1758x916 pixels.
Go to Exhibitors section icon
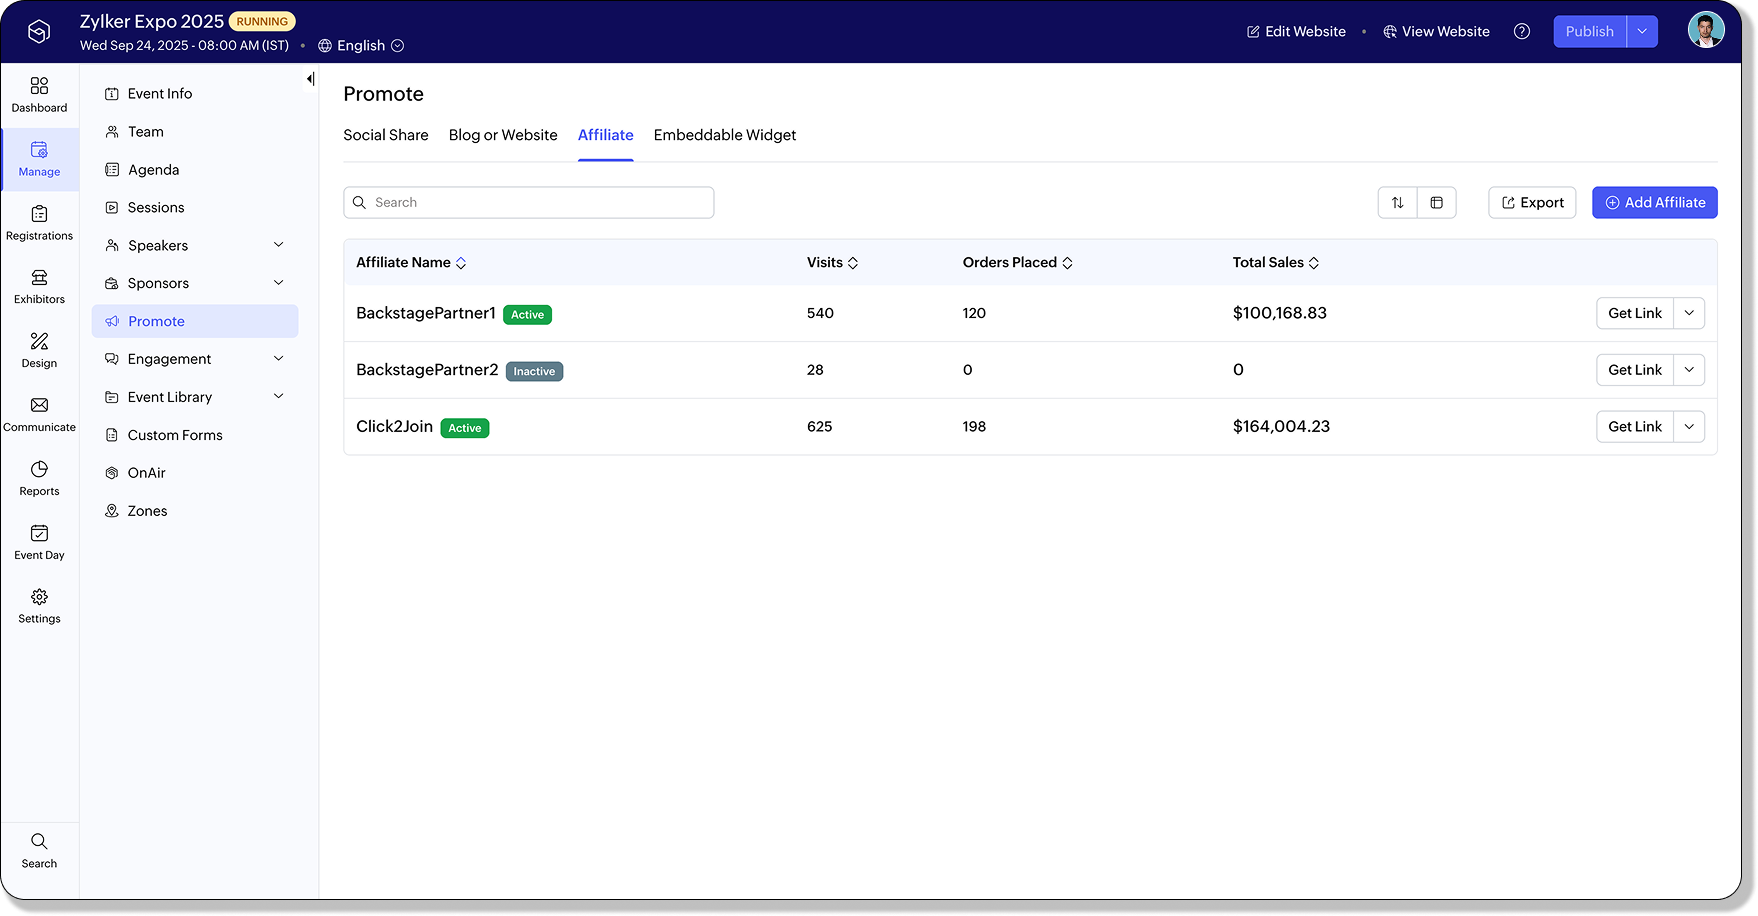39,279
